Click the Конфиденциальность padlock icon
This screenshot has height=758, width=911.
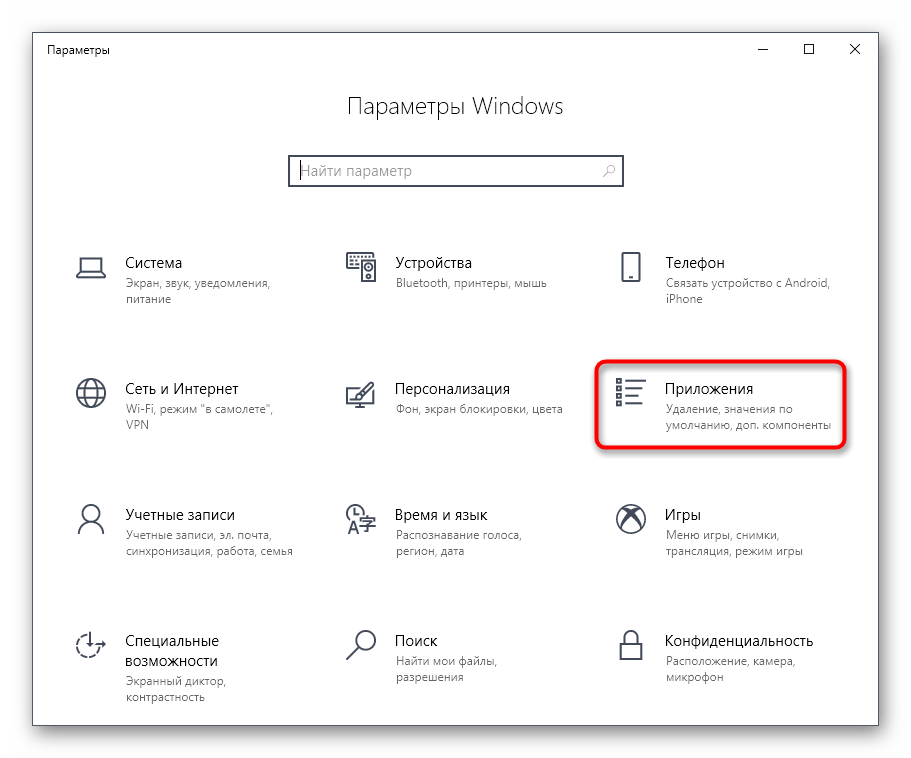click(x=631, y=645)
